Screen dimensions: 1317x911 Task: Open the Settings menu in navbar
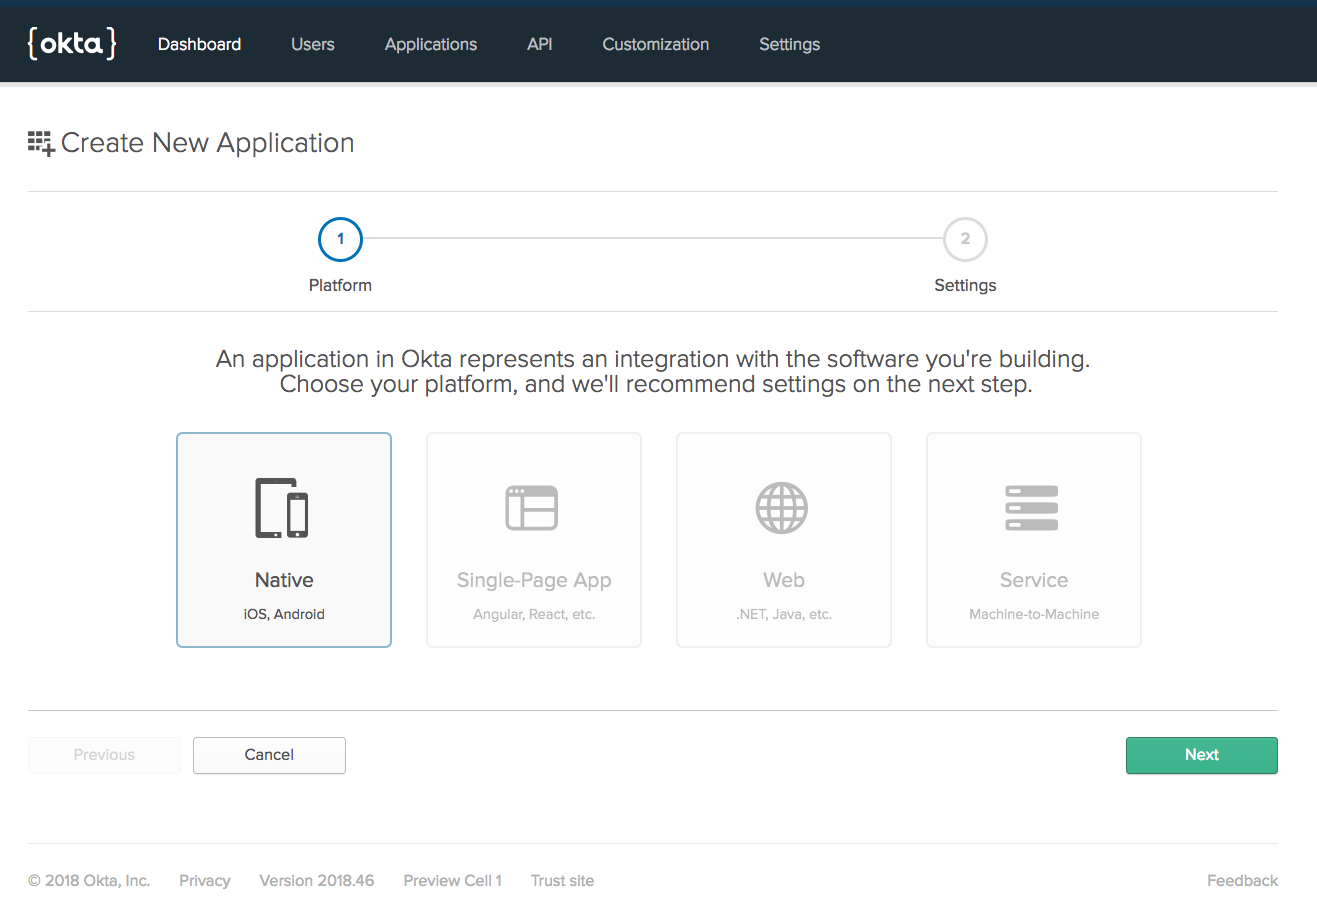(789, 44)
